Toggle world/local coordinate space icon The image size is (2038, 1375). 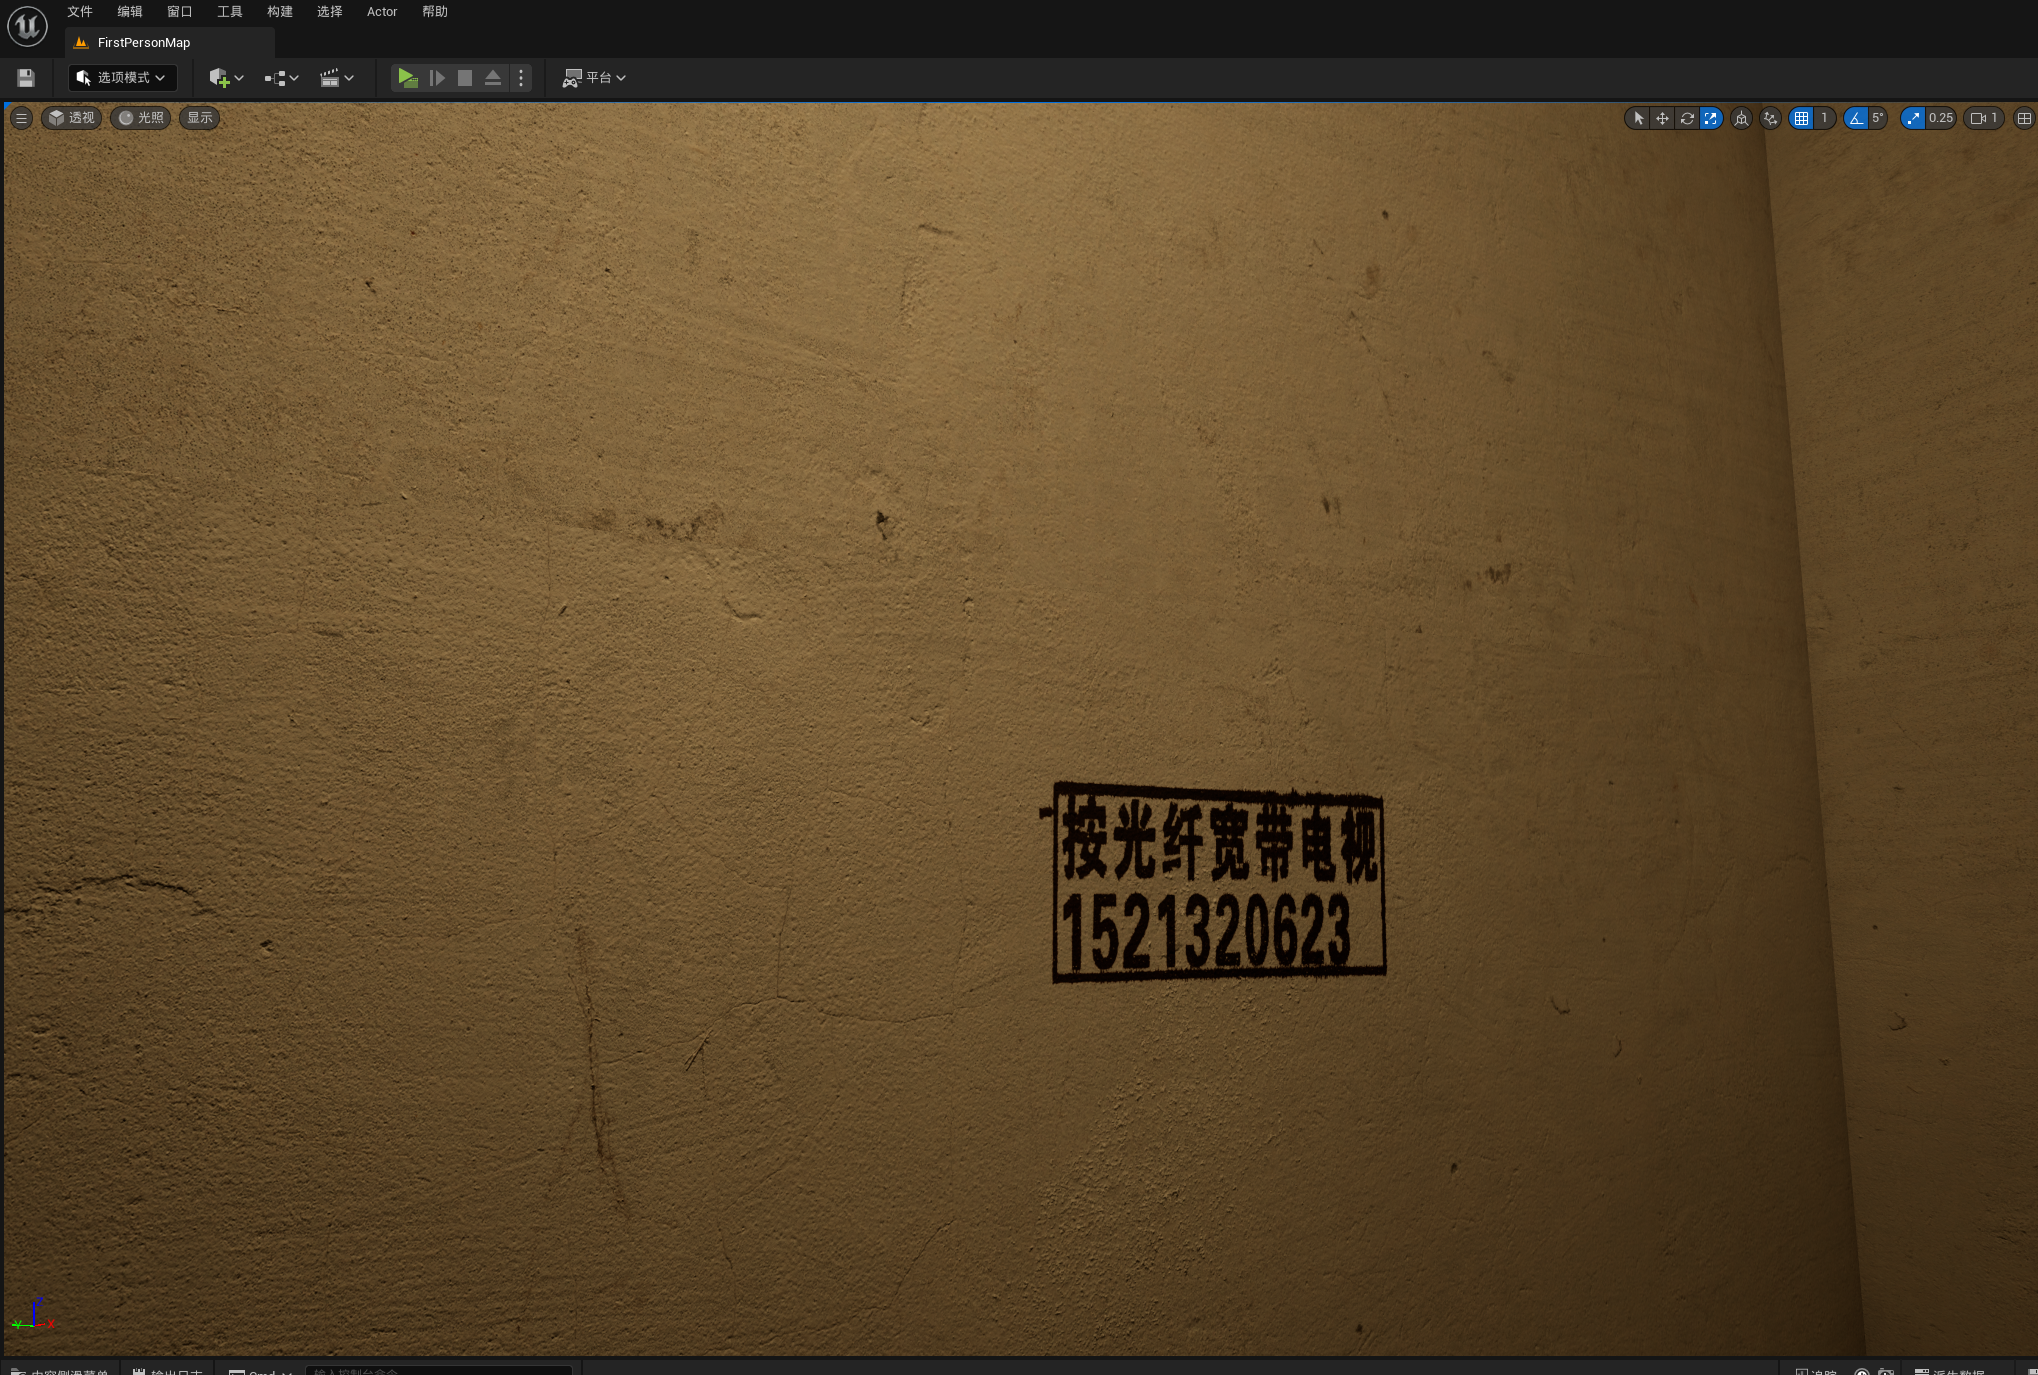coord(1741,118)
